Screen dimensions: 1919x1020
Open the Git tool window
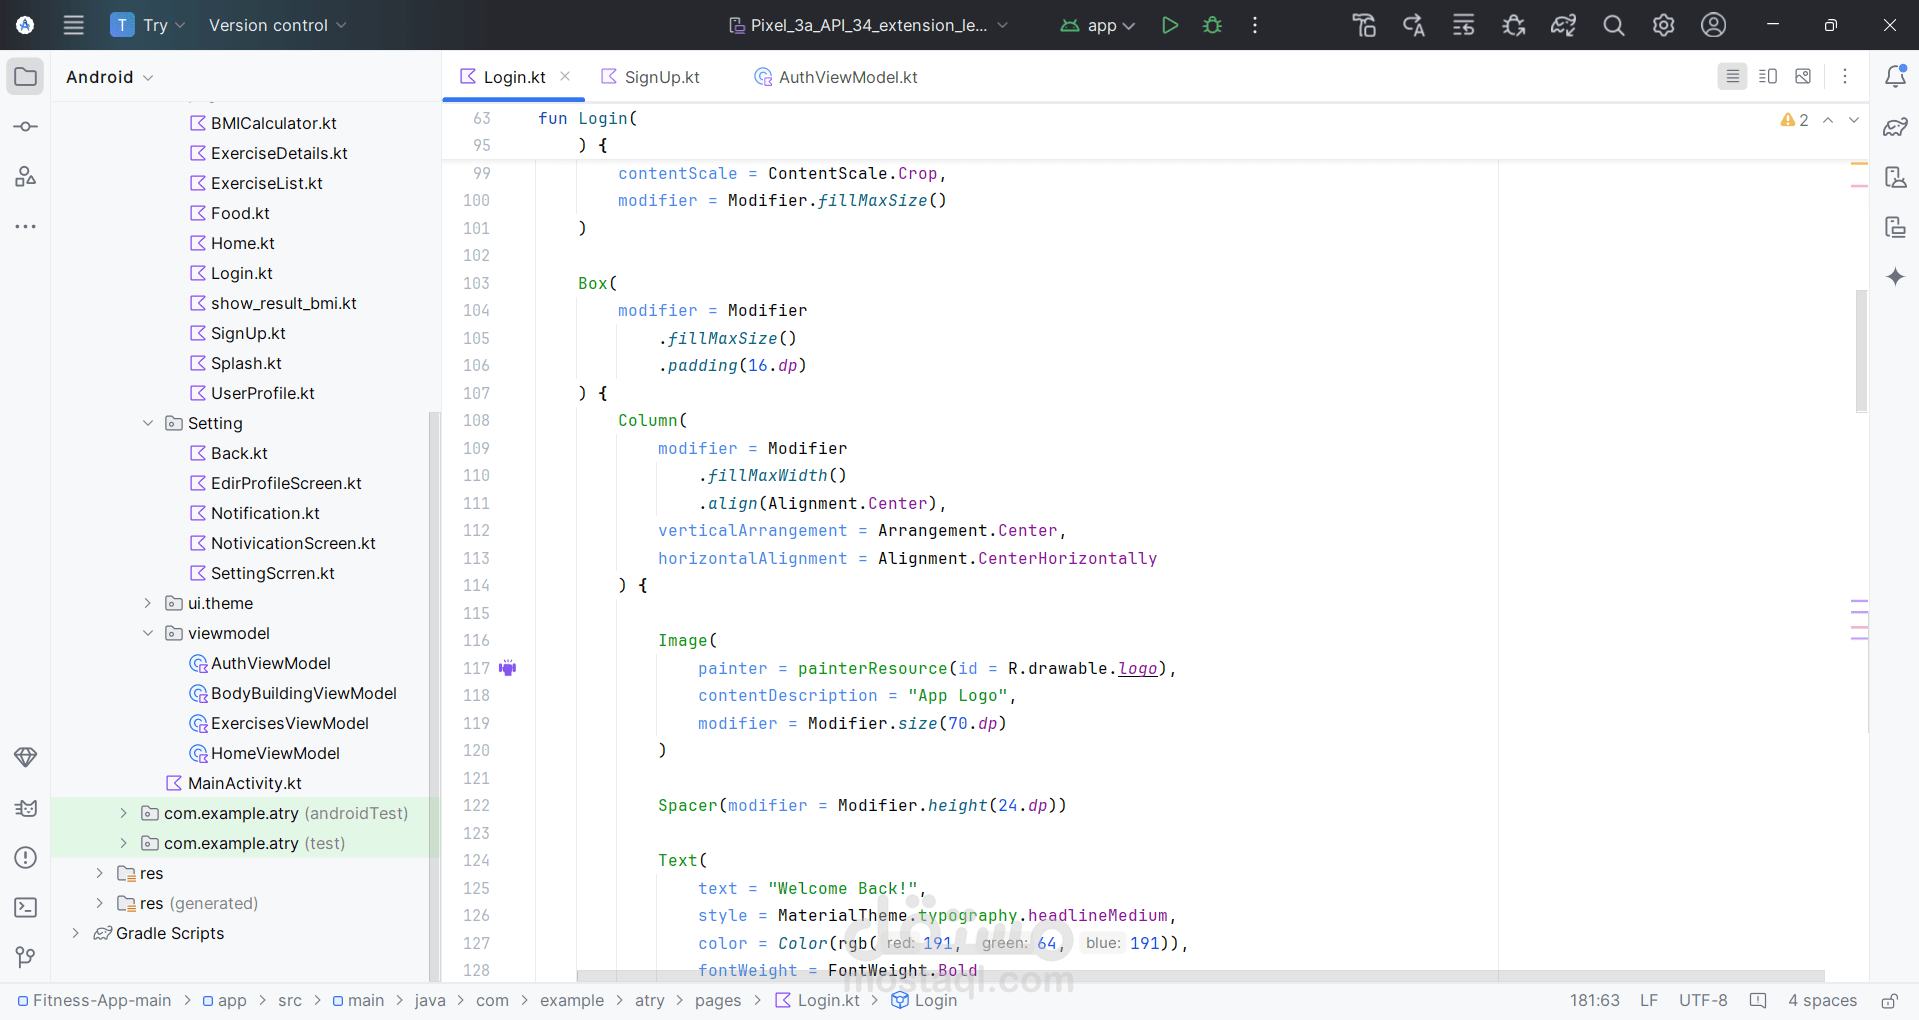tap(26, 958)
